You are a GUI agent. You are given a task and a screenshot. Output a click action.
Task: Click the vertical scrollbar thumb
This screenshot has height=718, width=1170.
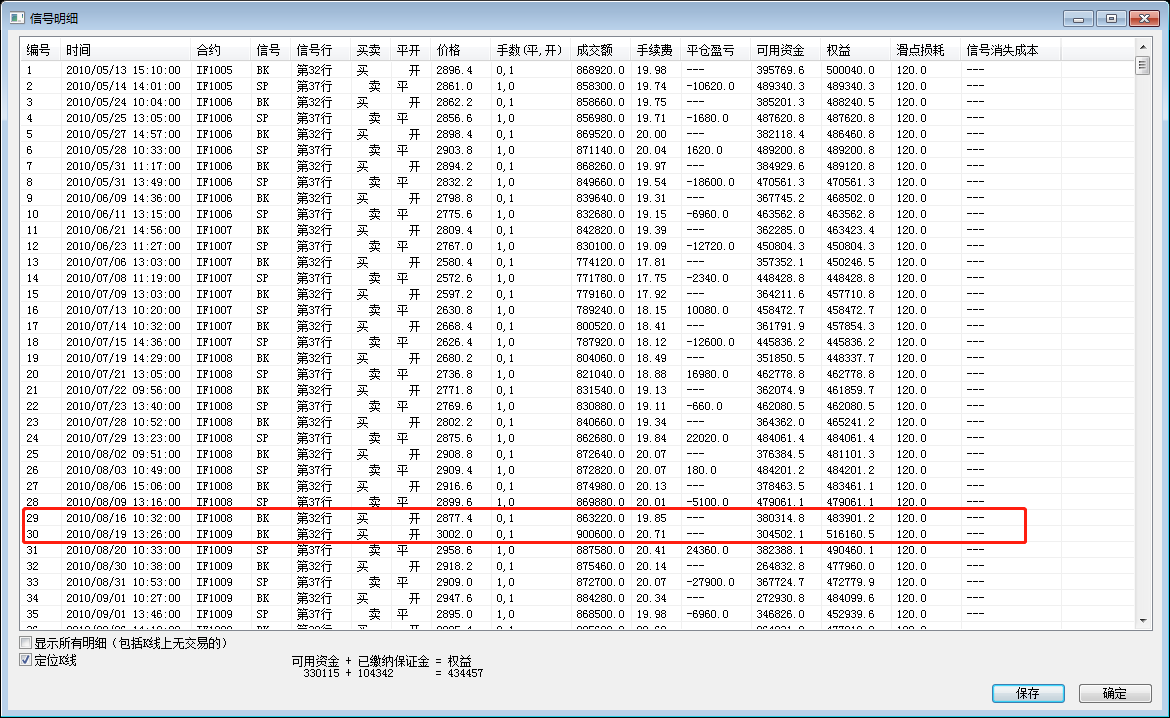point(1142,66)
